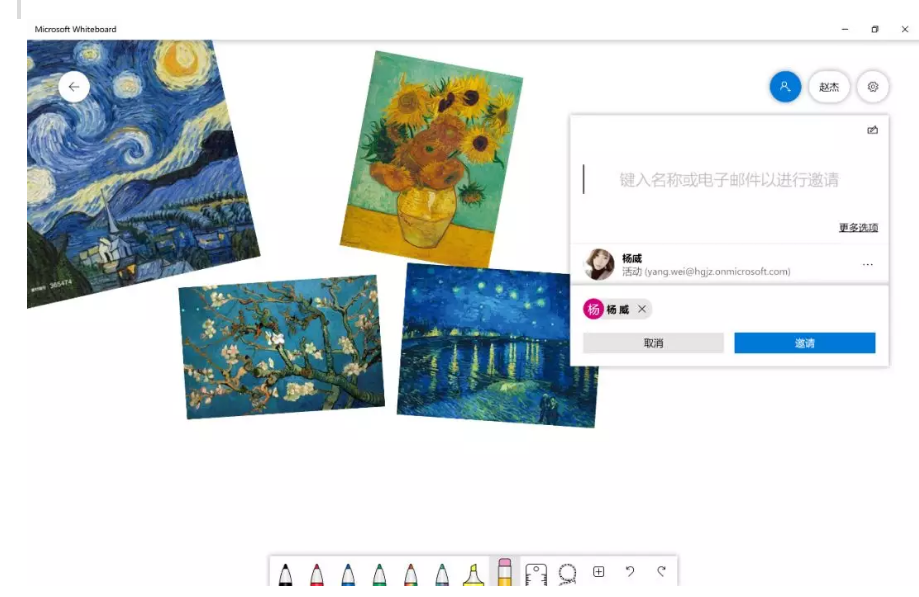Select the black pen tool
The width and height of the screenshot is (919, 597).
coord(285,574)
